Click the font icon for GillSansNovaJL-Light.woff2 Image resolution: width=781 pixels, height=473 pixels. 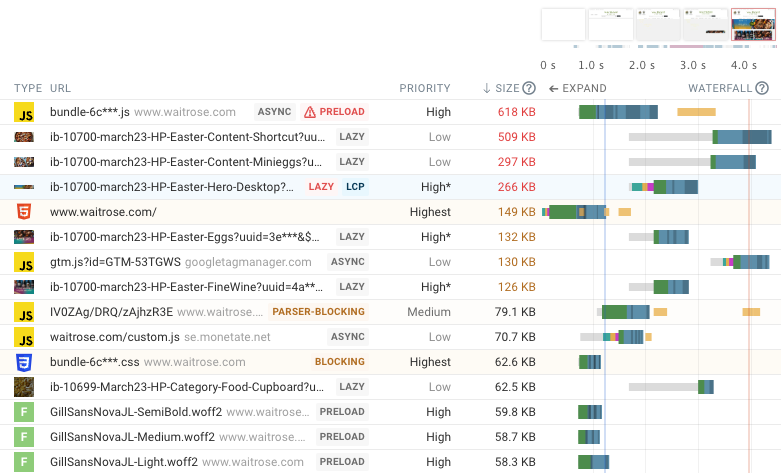(x=24, y=462)
